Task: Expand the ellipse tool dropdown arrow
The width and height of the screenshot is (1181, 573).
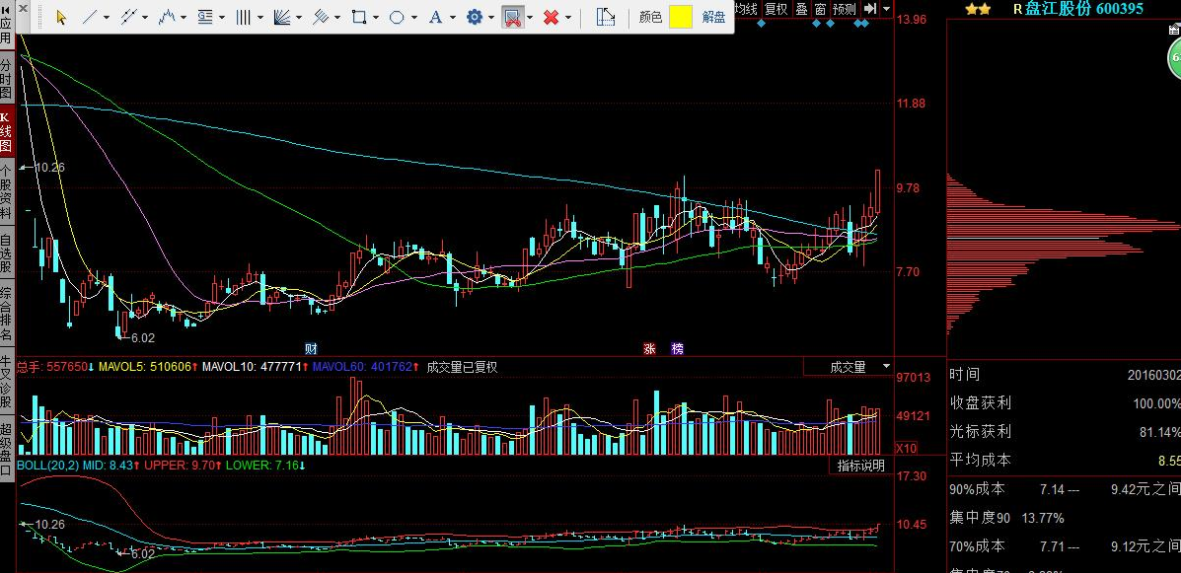Action: point(414,17)
